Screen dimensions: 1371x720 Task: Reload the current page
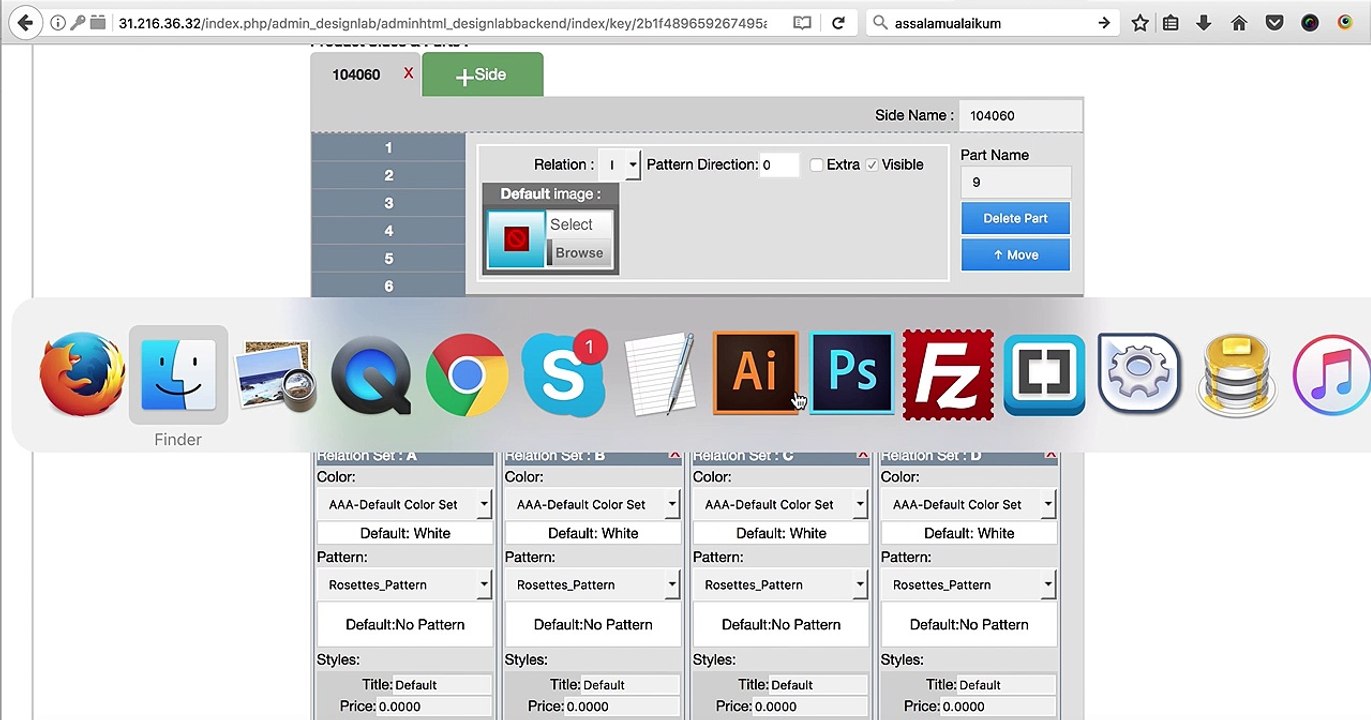click(x=838, y=23)
